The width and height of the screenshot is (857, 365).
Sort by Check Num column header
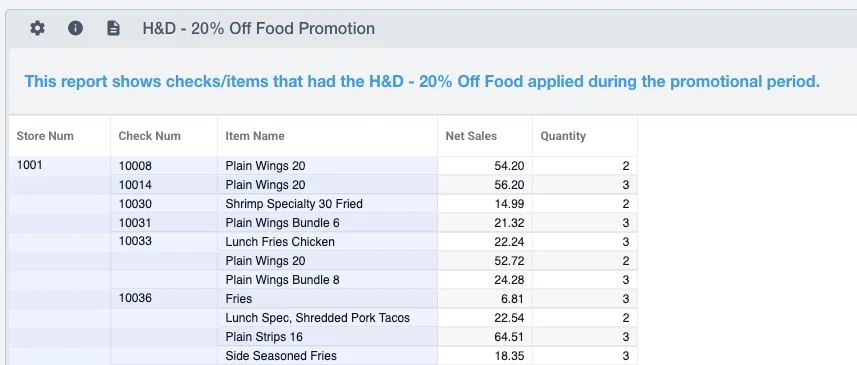(x=149, y=136)
